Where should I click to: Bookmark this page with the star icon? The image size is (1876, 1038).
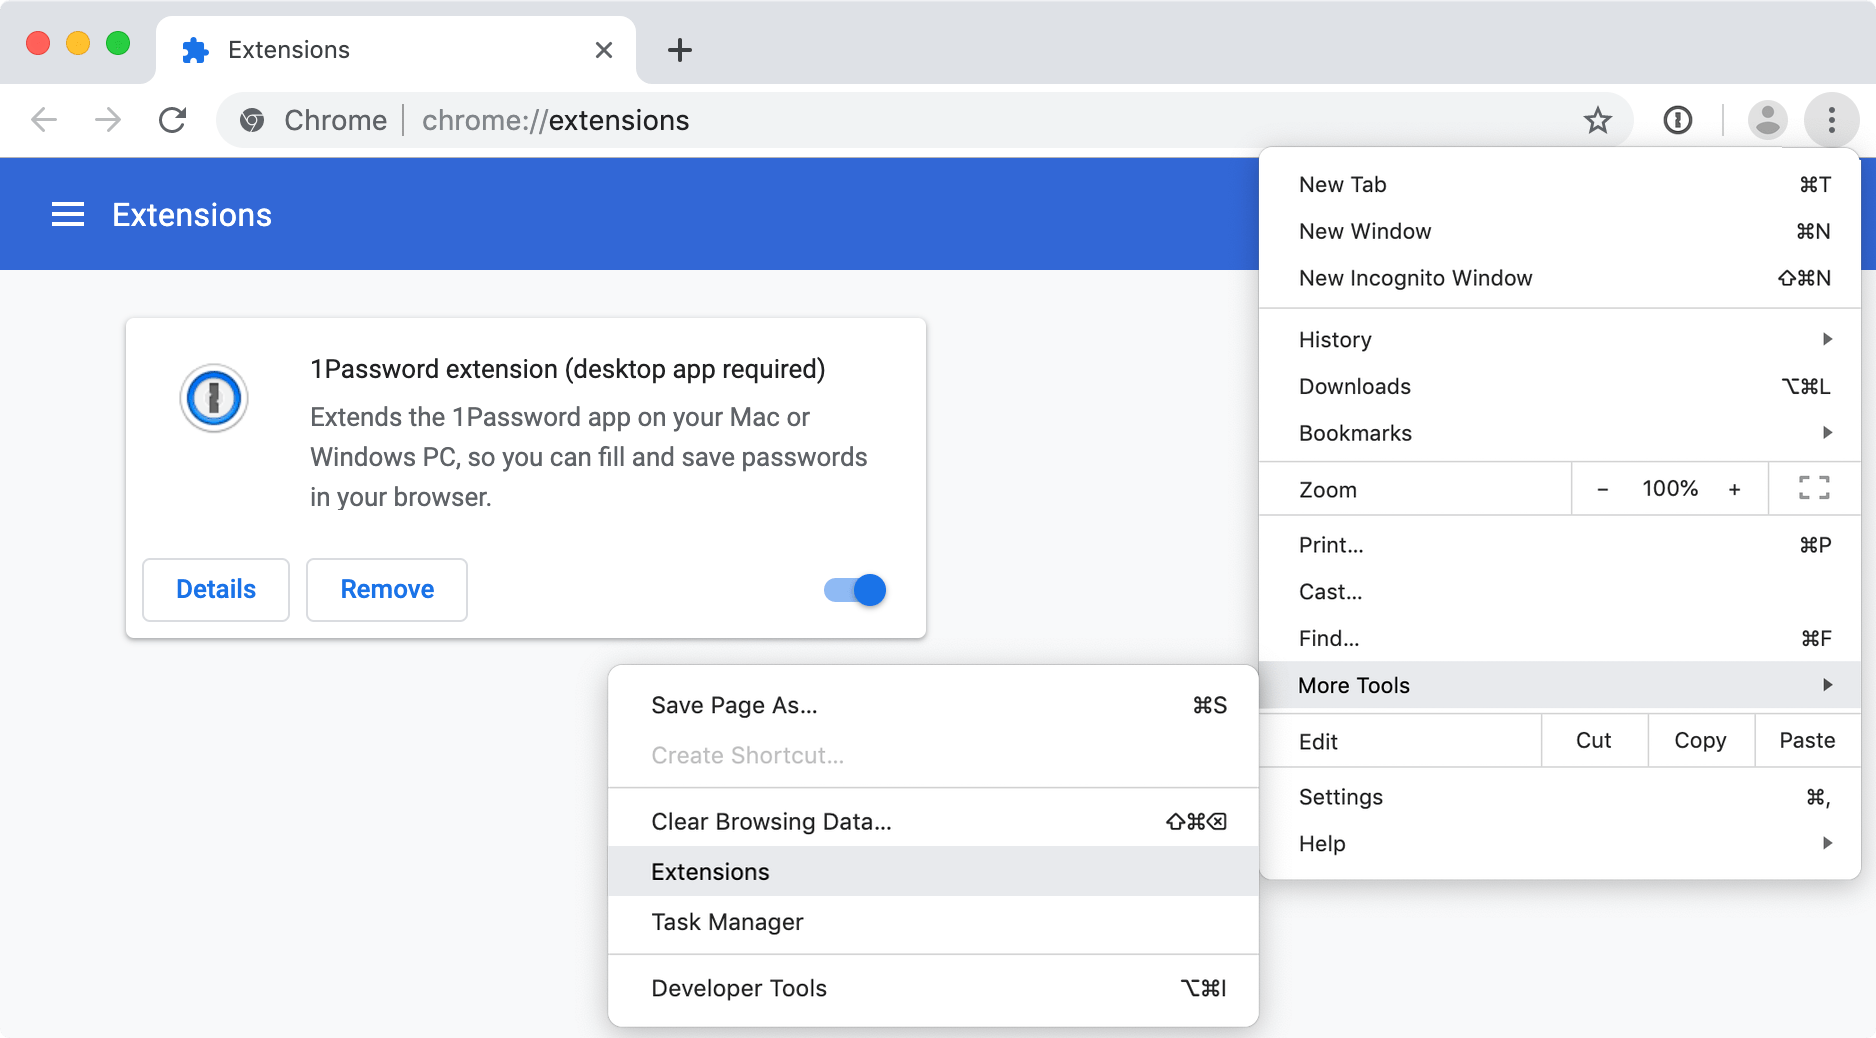(1598, 120)
